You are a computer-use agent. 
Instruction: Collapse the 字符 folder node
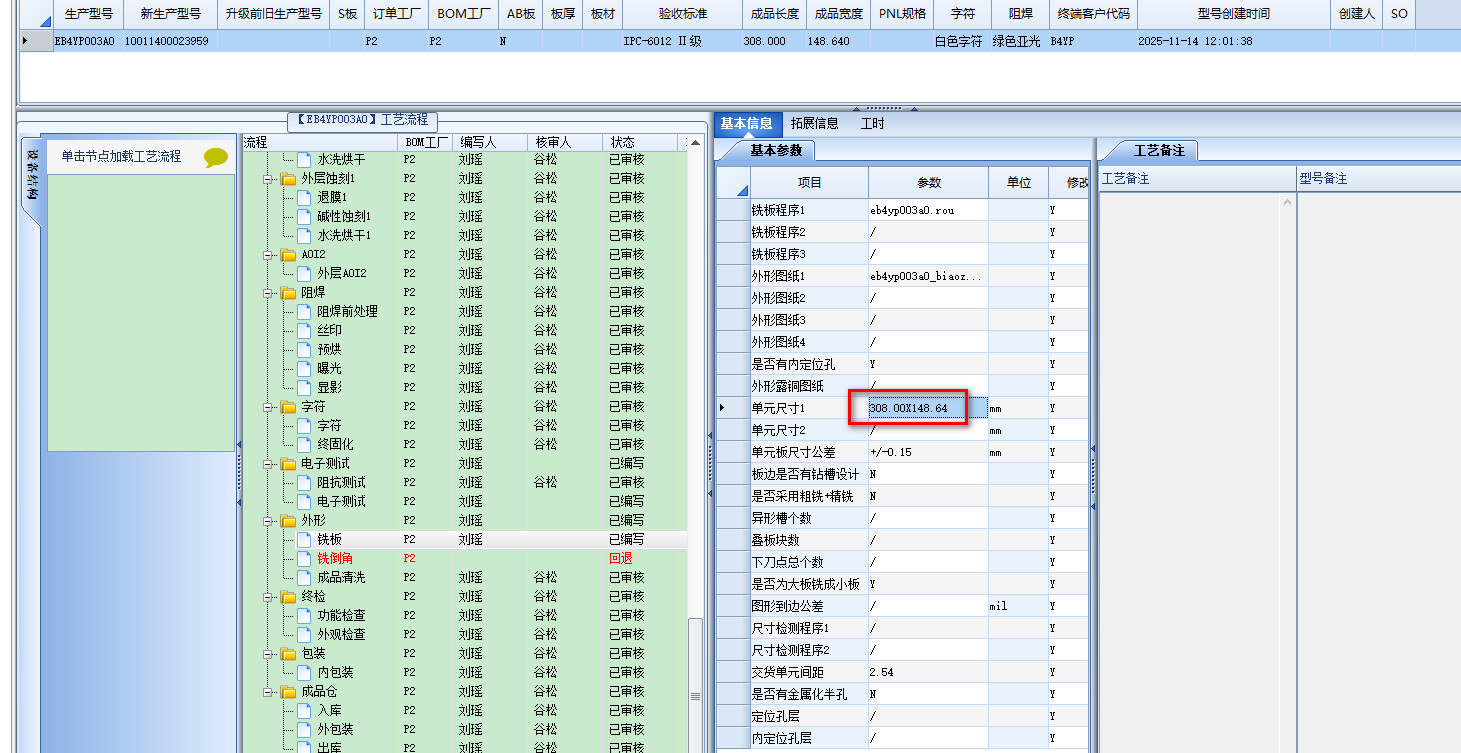(x=268, y=407)
